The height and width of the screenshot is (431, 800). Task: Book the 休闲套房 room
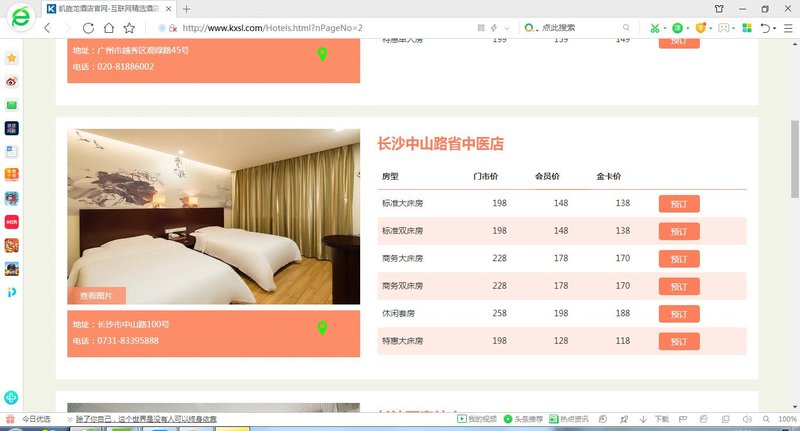click(x=679, y=314)
